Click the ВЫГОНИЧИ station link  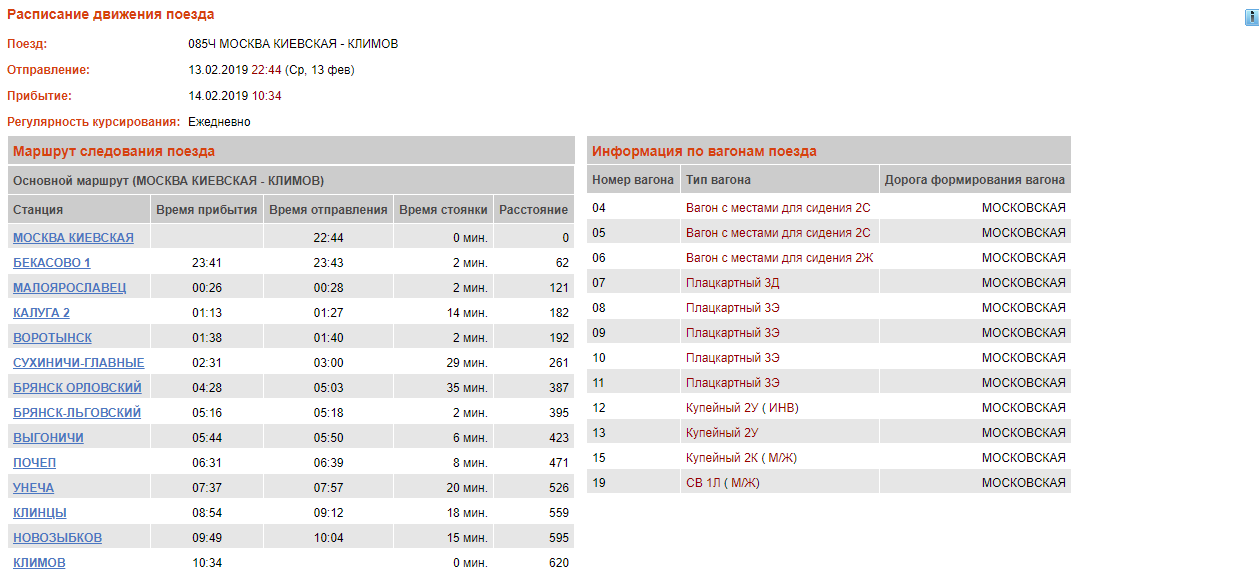(x=48, y=438)
